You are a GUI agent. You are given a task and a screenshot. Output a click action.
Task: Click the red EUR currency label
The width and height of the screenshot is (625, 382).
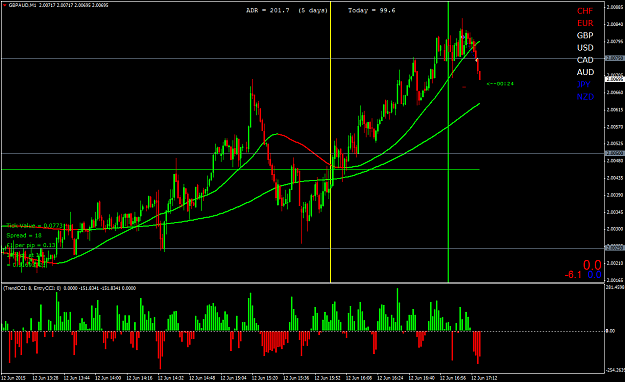pos(585,24)
